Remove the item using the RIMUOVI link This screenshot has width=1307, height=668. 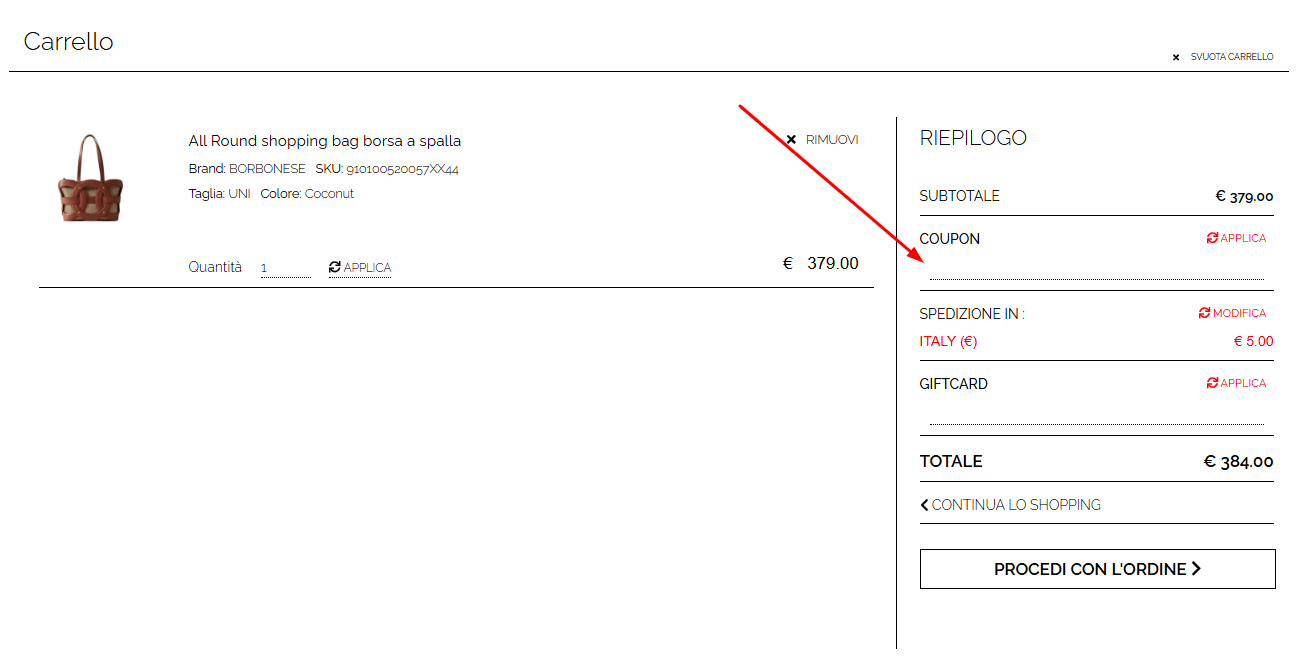(x=833, y=139)
